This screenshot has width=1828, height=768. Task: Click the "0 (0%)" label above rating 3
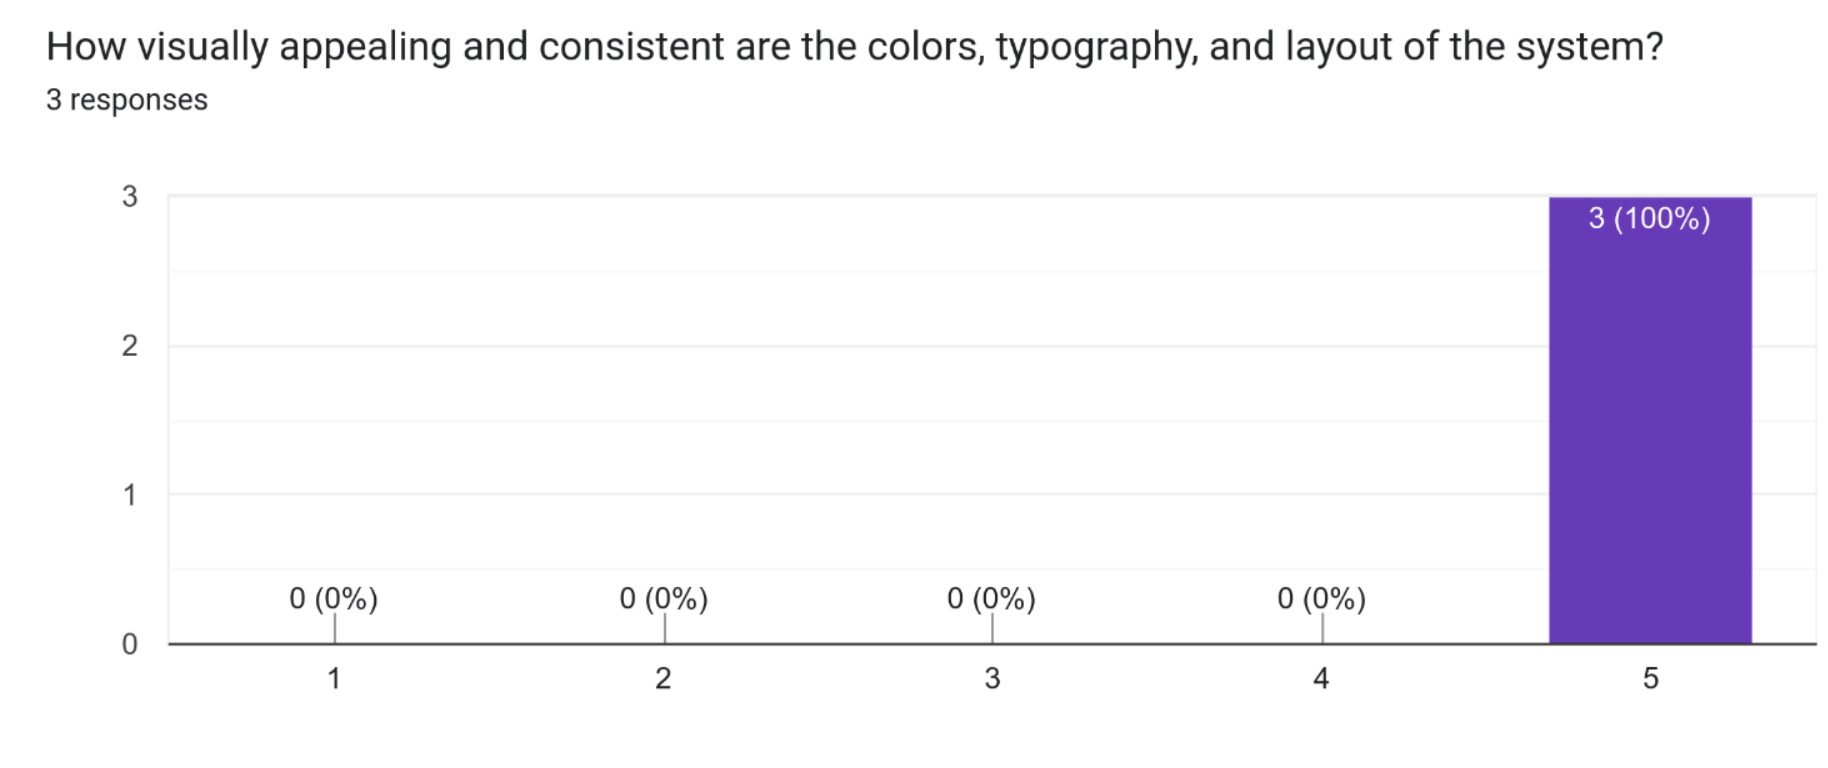(x=992, y=598)
